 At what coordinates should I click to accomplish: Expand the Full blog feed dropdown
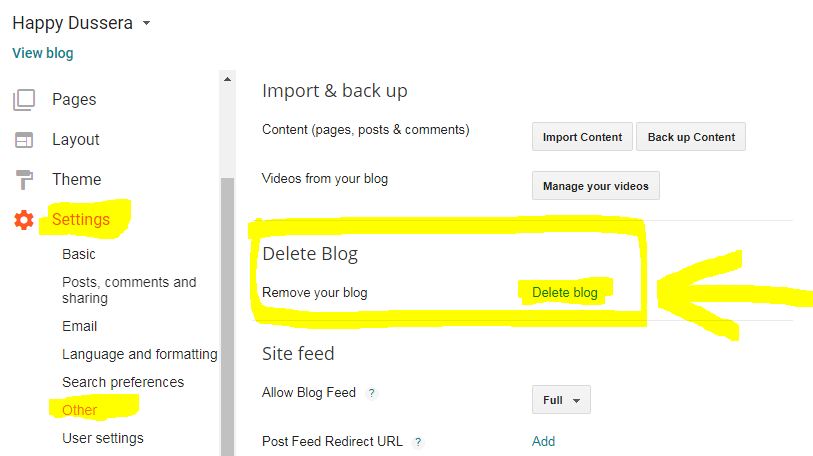pos(561,400)
